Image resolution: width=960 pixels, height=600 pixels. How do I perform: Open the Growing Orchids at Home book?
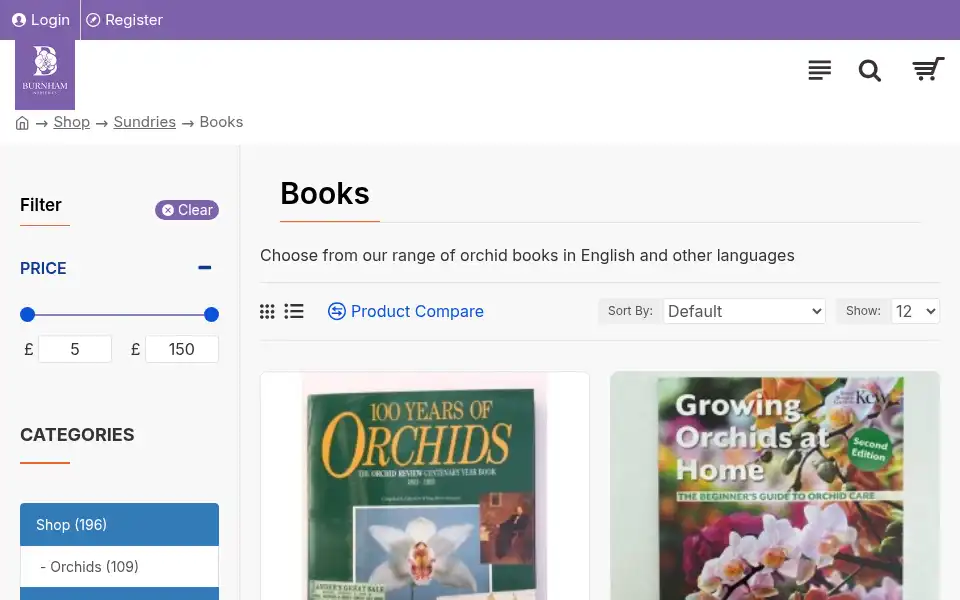[774, 486]
